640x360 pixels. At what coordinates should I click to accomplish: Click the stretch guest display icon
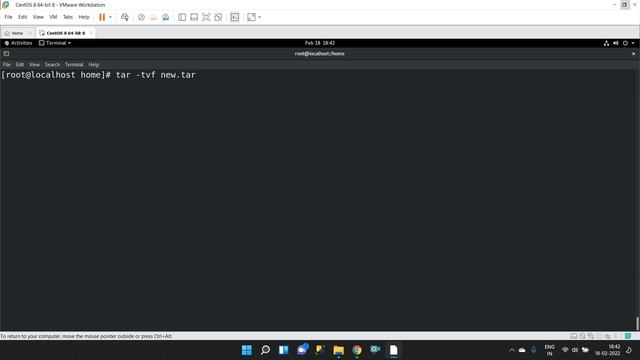pyautogui.click(x=251, y=17)
